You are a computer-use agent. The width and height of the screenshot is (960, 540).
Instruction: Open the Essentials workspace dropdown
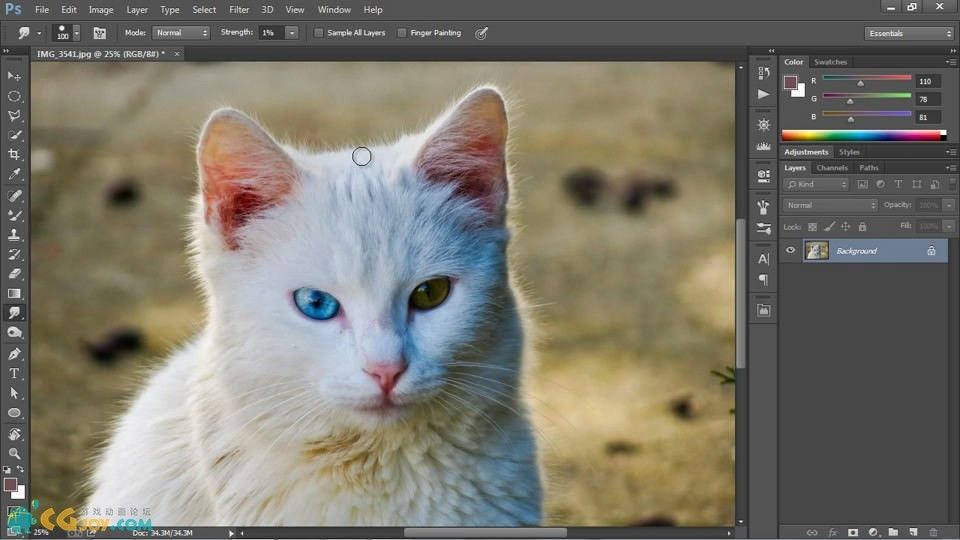click(909, 33)
